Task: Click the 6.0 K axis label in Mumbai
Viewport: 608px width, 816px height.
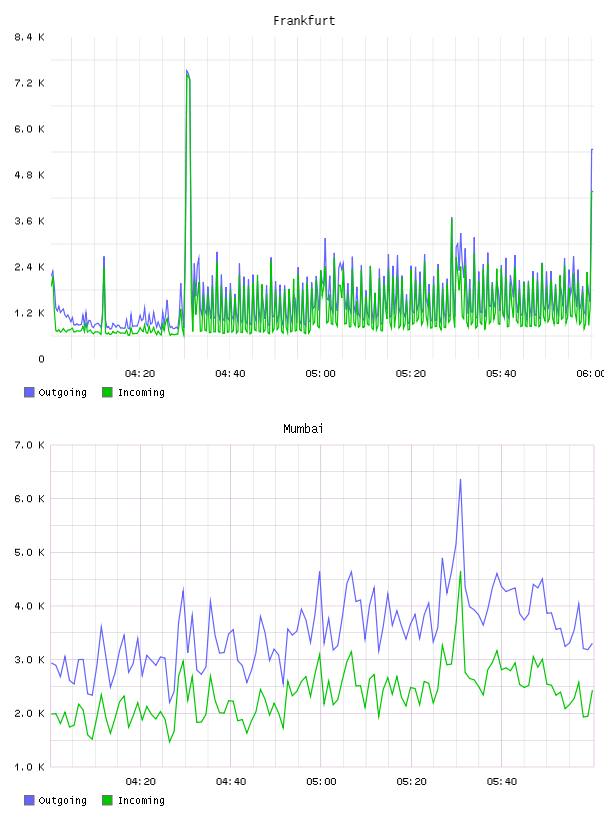Action: click(x=30, y=499)
